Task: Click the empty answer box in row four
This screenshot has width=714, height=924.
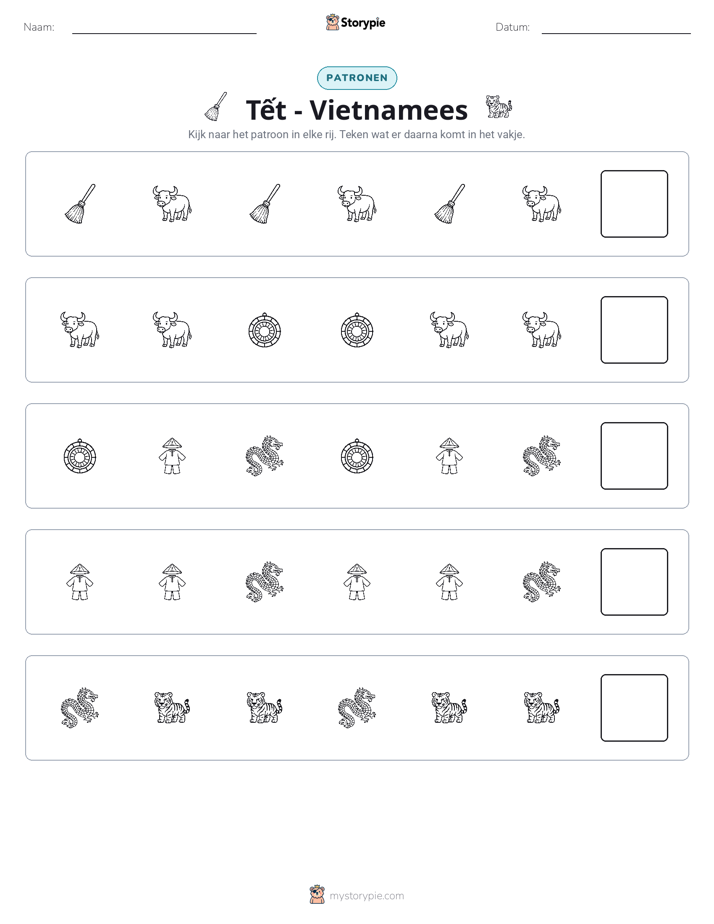Action: point(634,582)
